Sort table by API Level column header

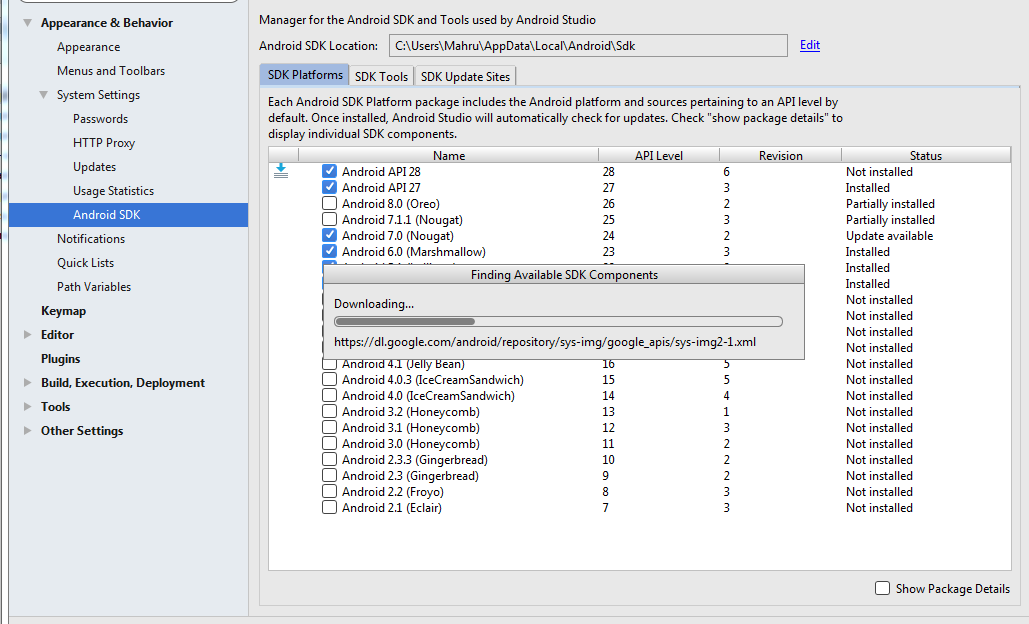(658, 155)
